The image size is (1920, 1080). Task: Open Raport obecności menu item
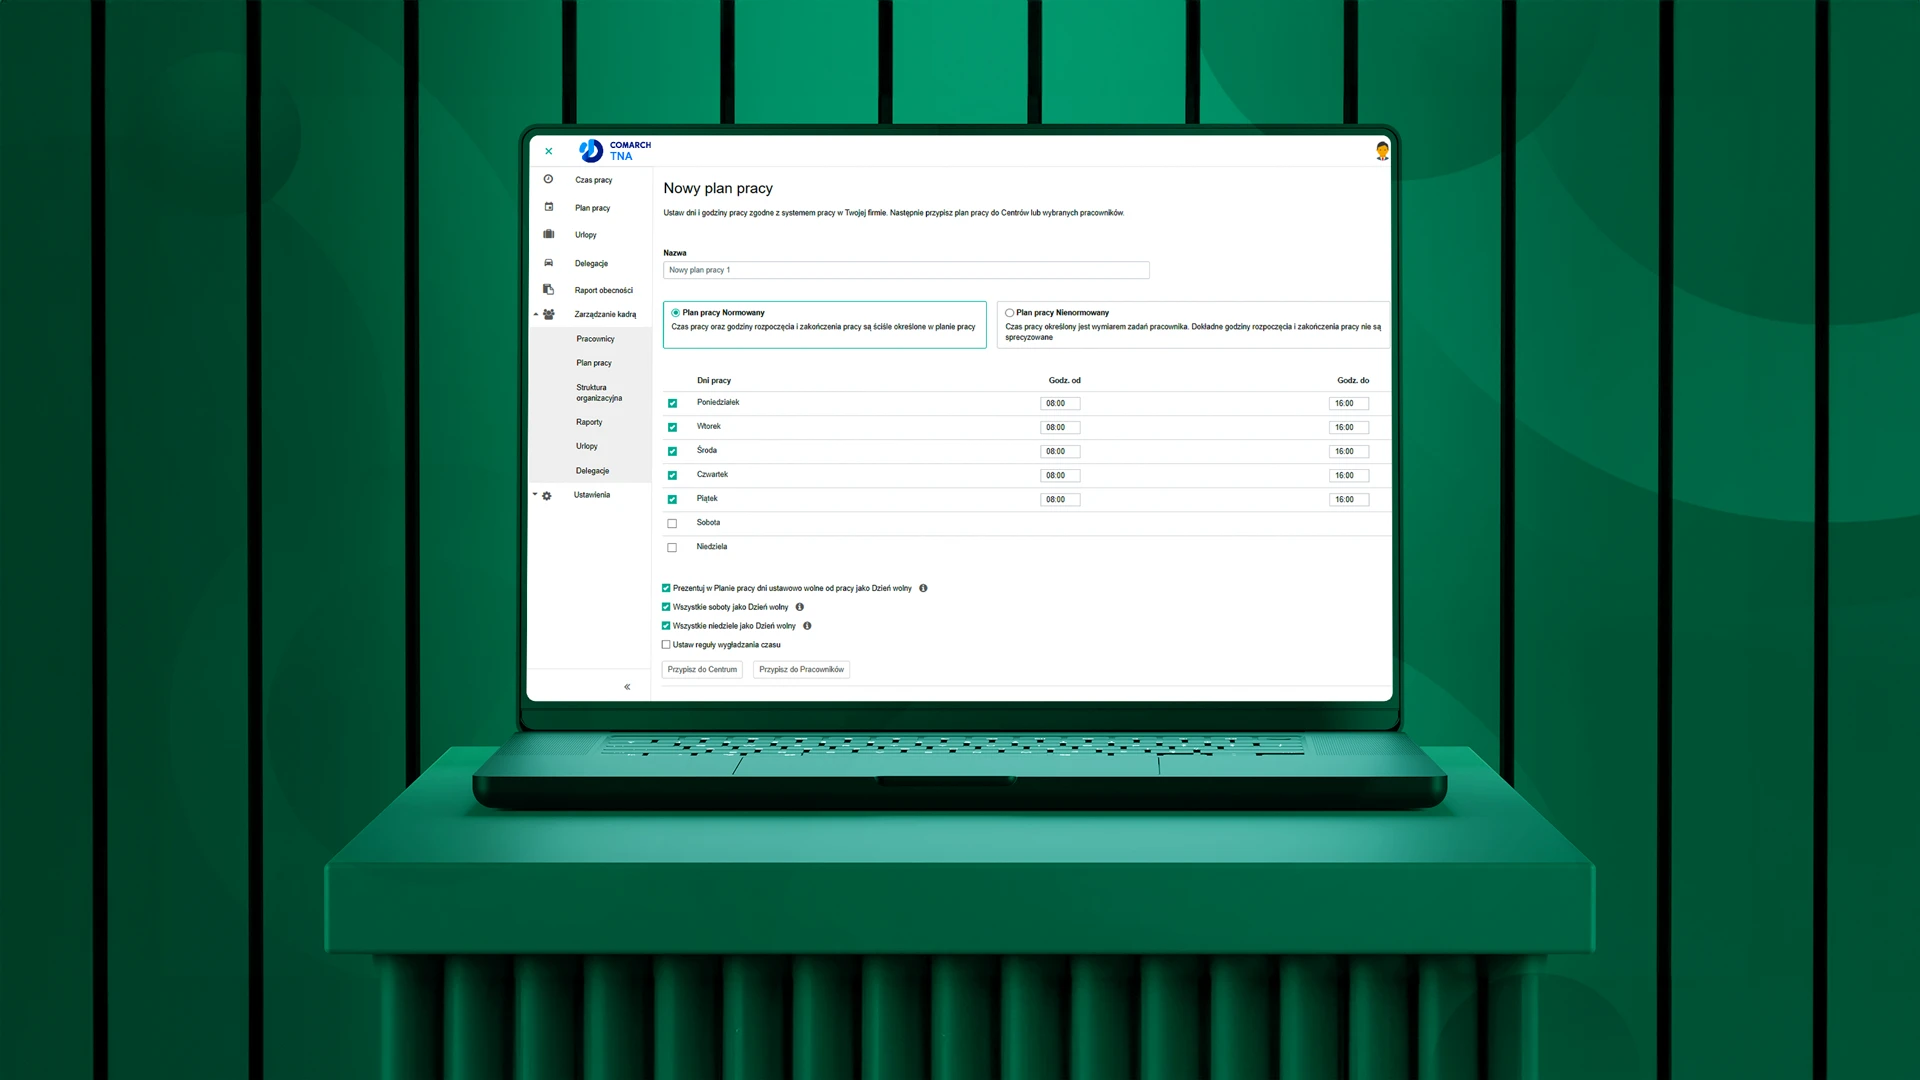(603, 290)
